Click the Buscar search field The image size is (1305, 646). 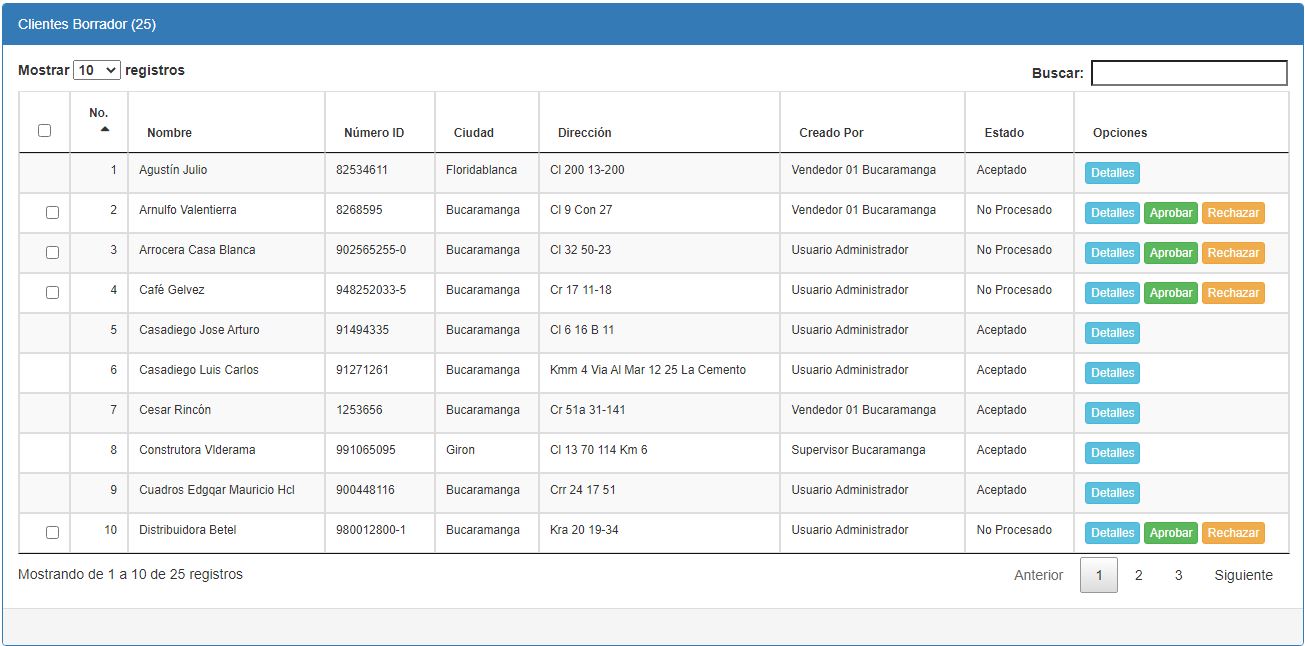point(1188,73)
